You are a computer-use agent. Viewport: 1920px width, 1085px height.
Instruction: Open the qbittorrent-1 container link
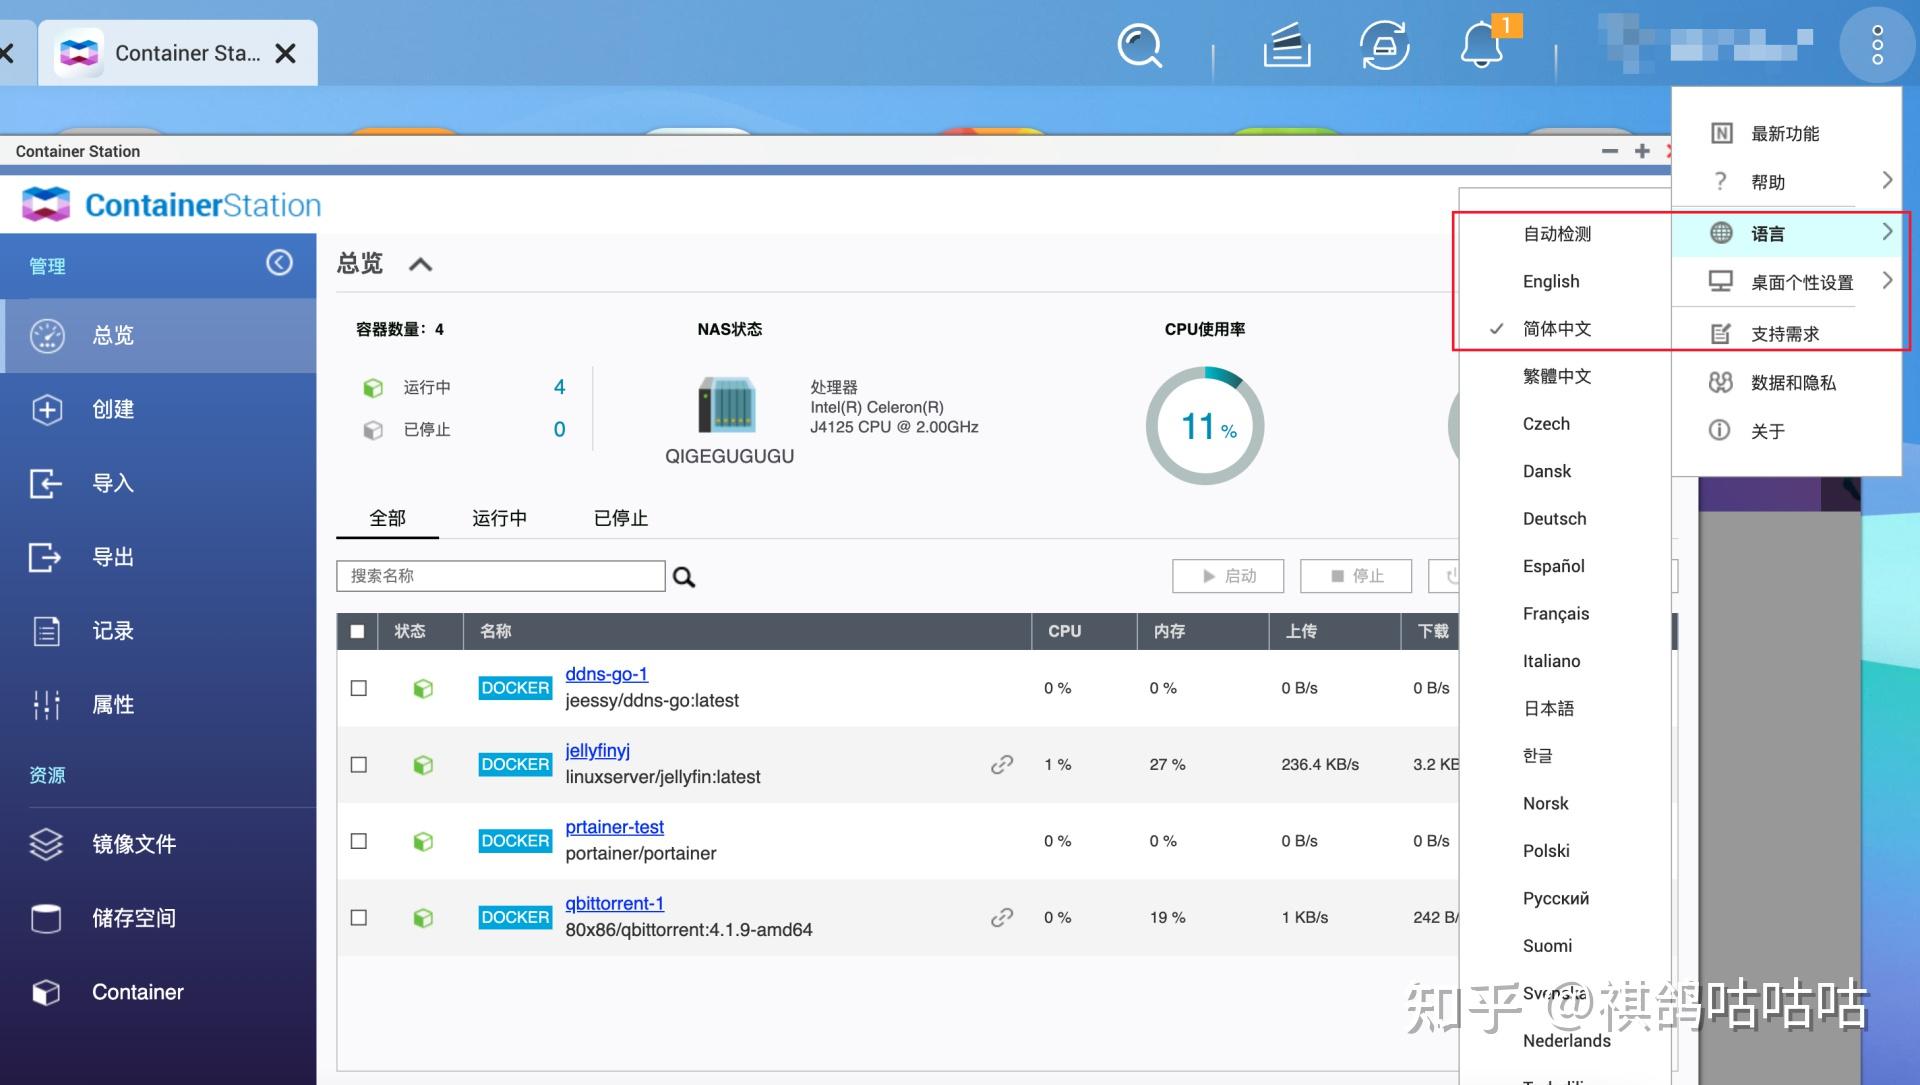(614, 903)
